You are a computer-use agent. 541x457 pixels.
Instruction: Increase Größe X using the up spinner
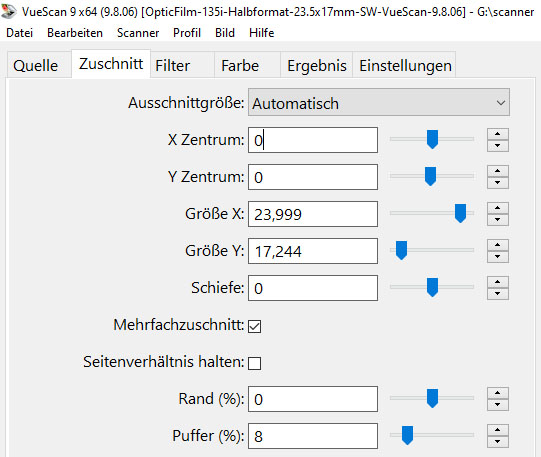498,208
